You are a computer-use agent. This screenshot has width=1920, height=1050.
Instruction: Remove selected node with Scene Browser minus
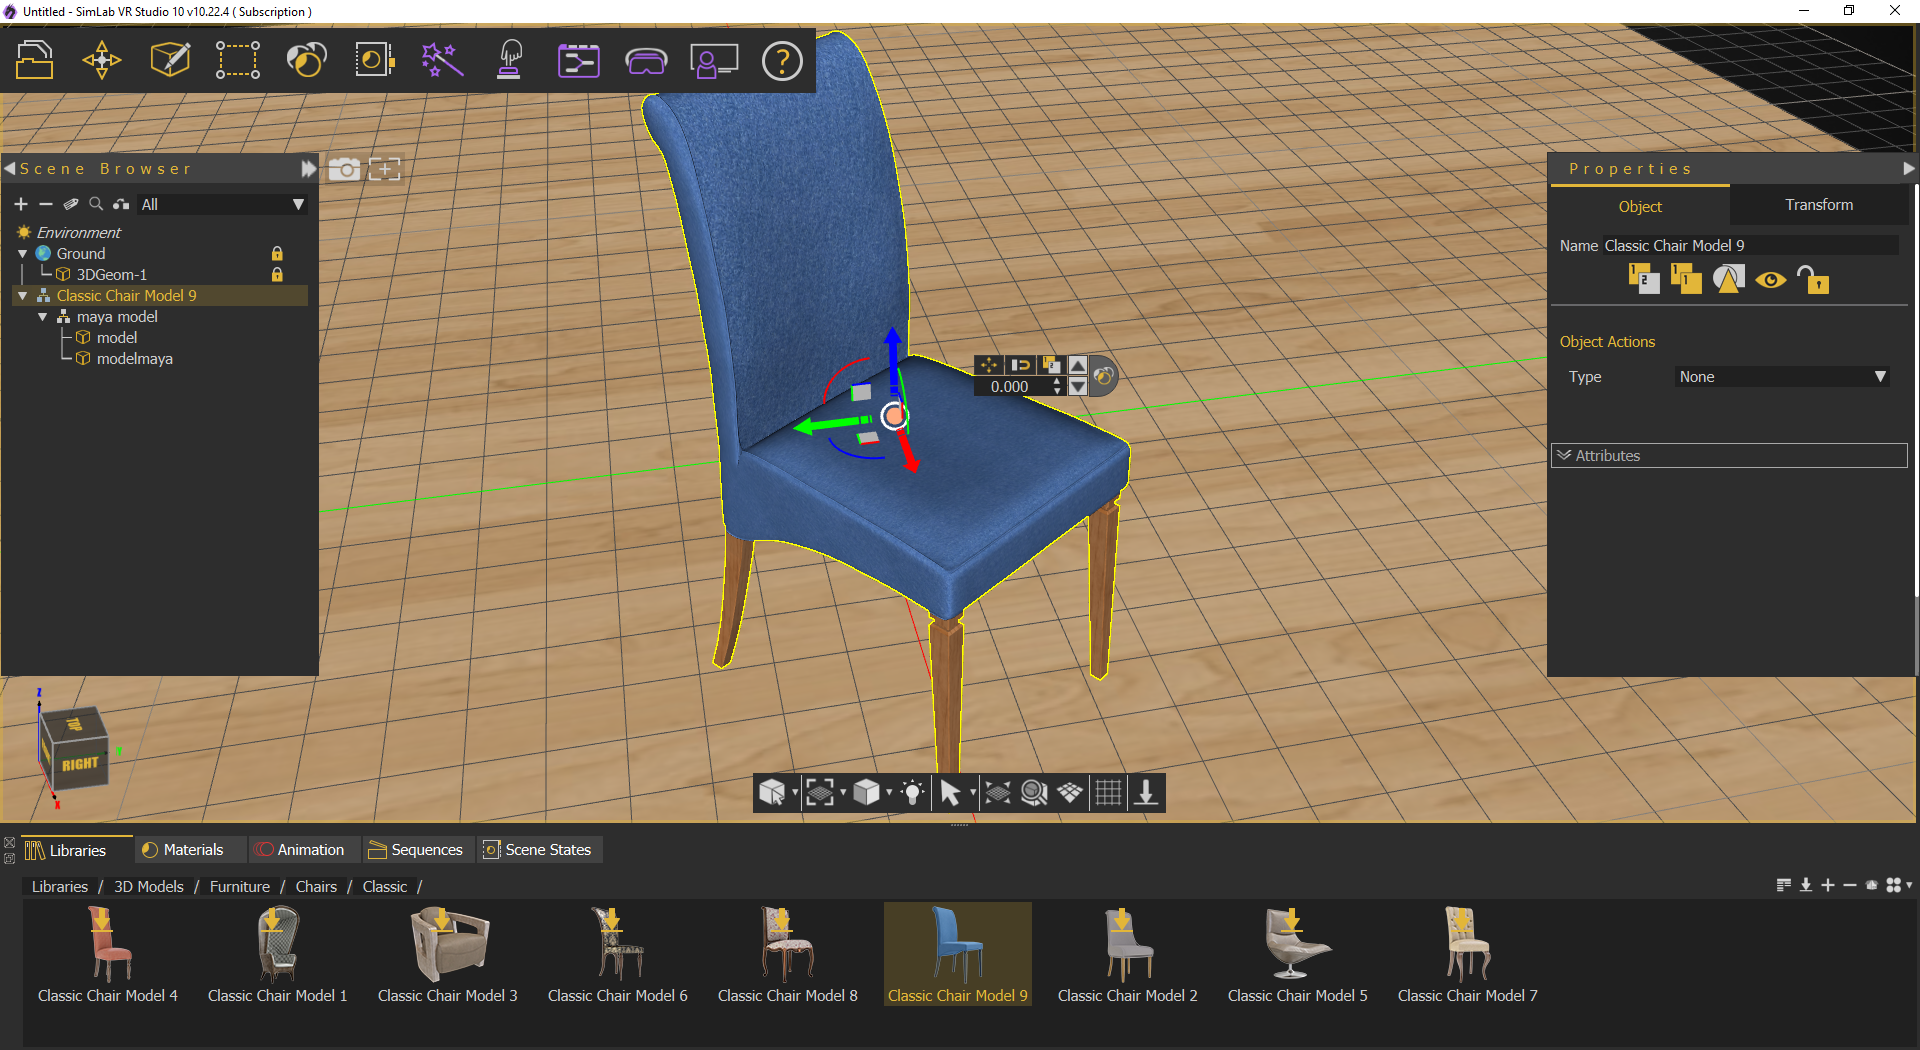45,204
